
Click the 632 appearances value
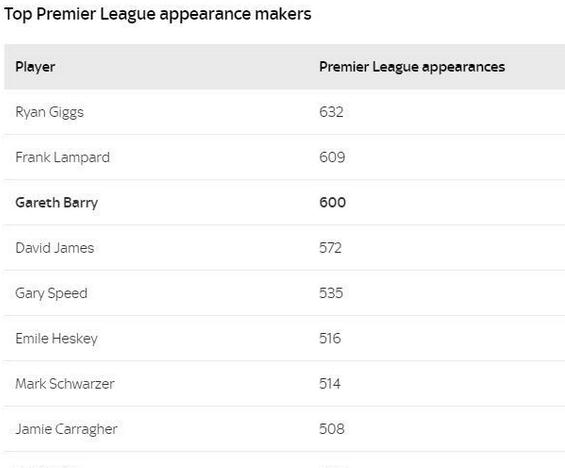pyautogui.click(x=331, y=112)
